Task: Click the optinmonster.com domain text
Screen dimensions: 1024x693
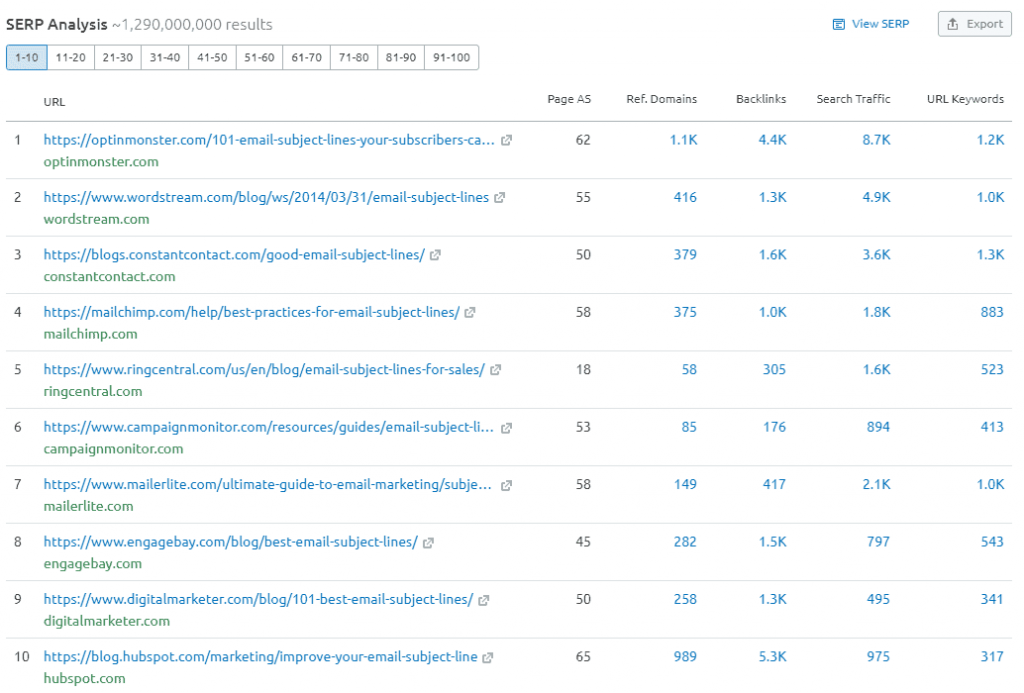Action: [101, 162]
